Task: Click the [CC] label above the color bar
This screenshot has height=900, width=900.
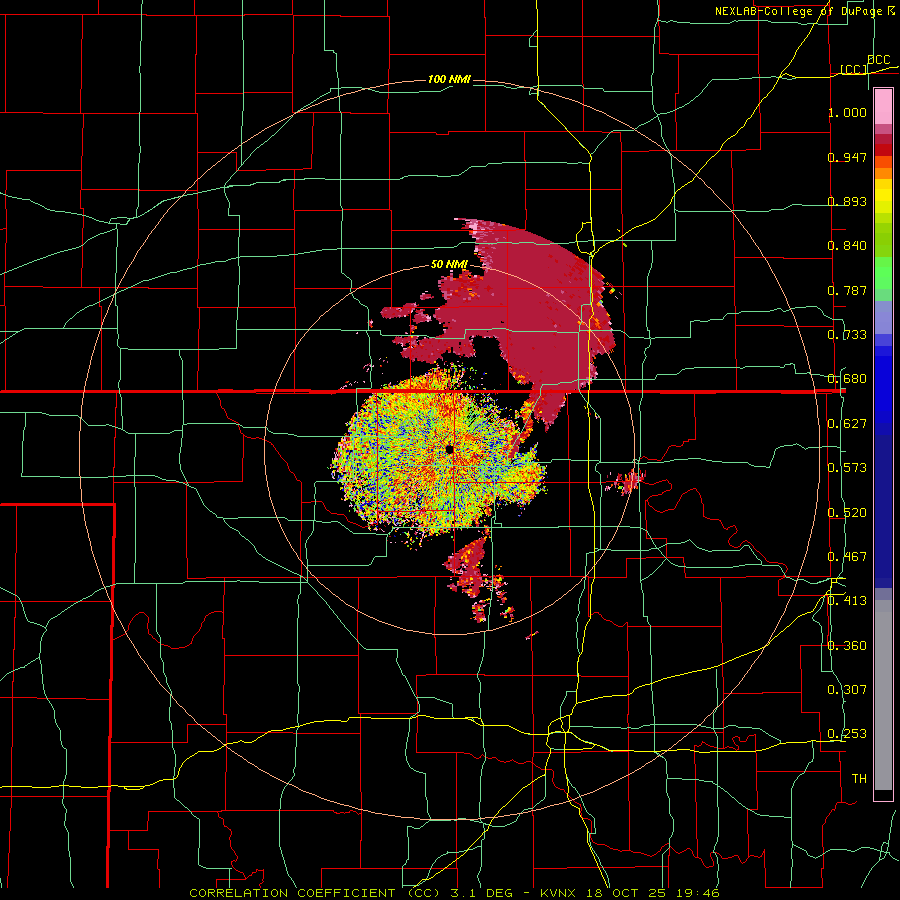Action: pyautogui.click(x=854, y=69)
